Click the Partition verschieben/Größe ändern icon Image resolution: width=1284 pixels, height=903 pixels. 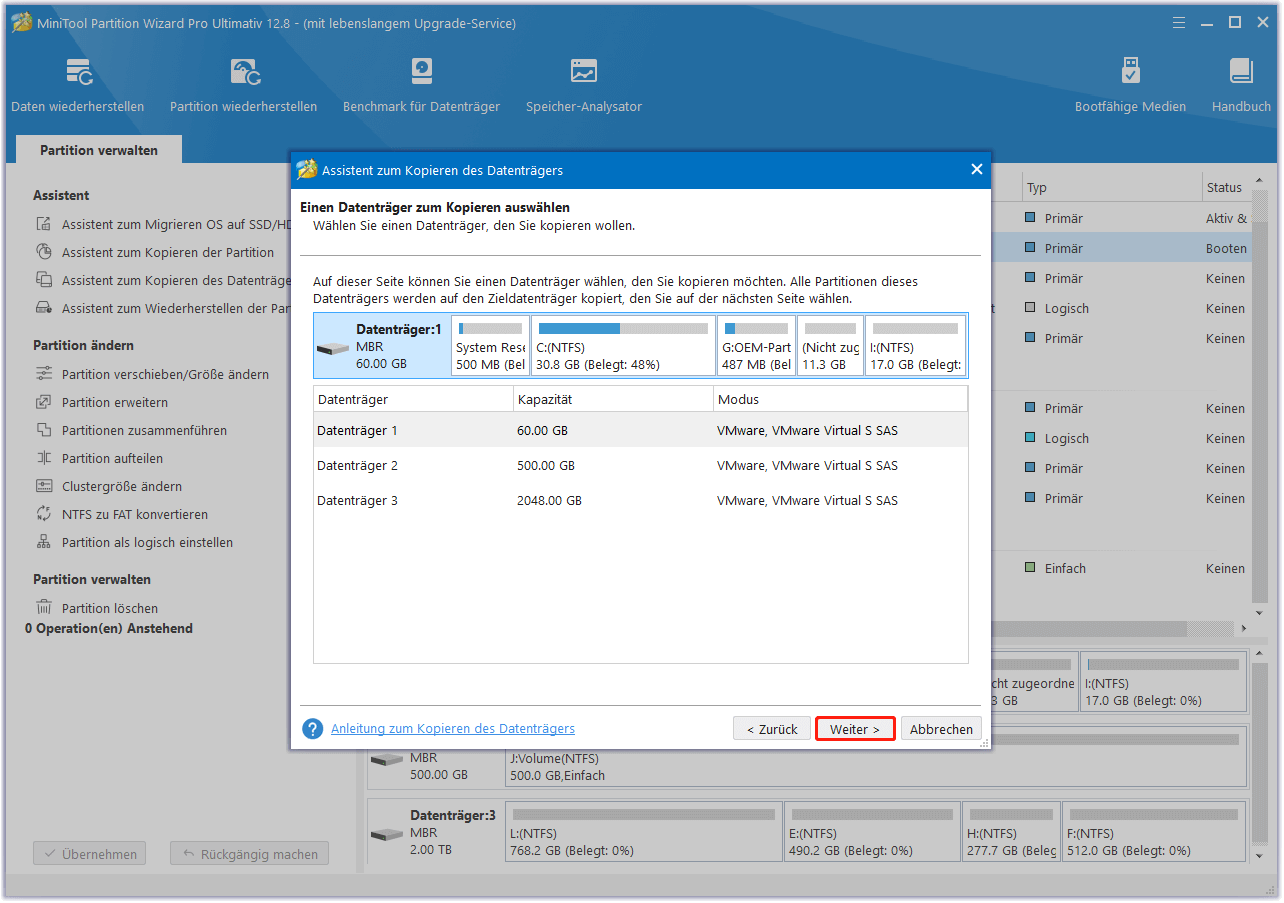pos(44,374)
